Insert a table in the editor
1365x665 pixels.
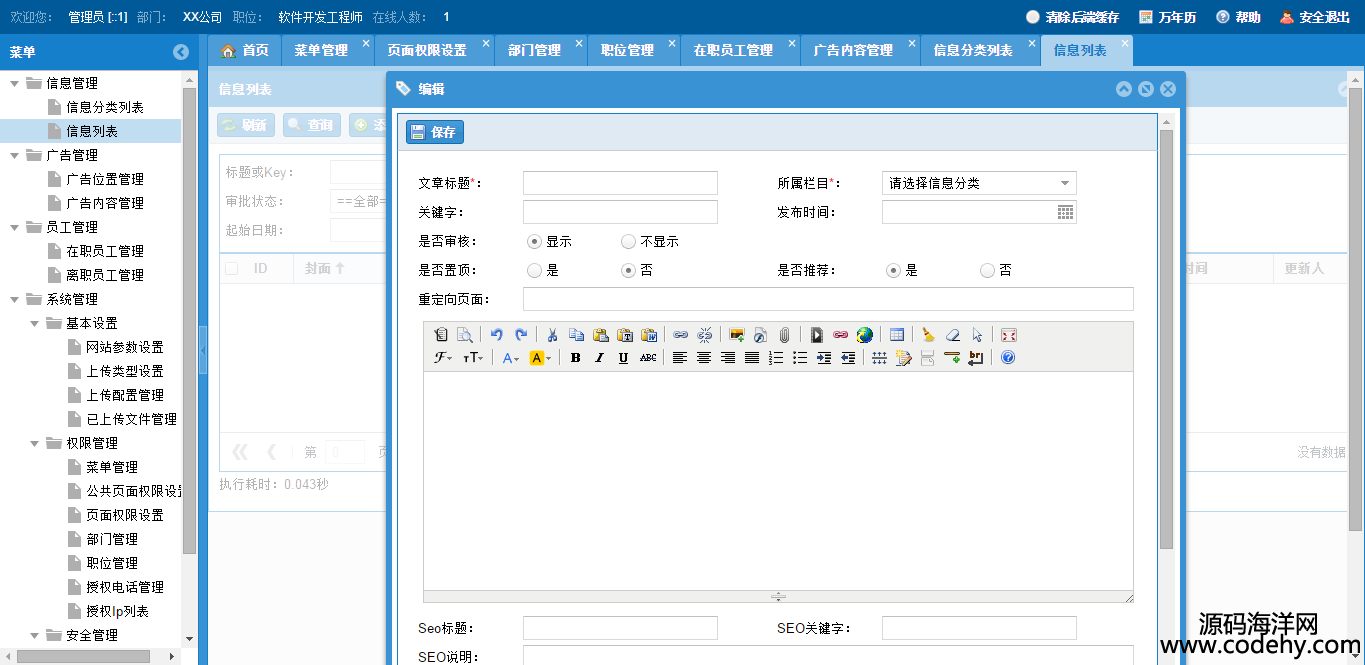897,335
